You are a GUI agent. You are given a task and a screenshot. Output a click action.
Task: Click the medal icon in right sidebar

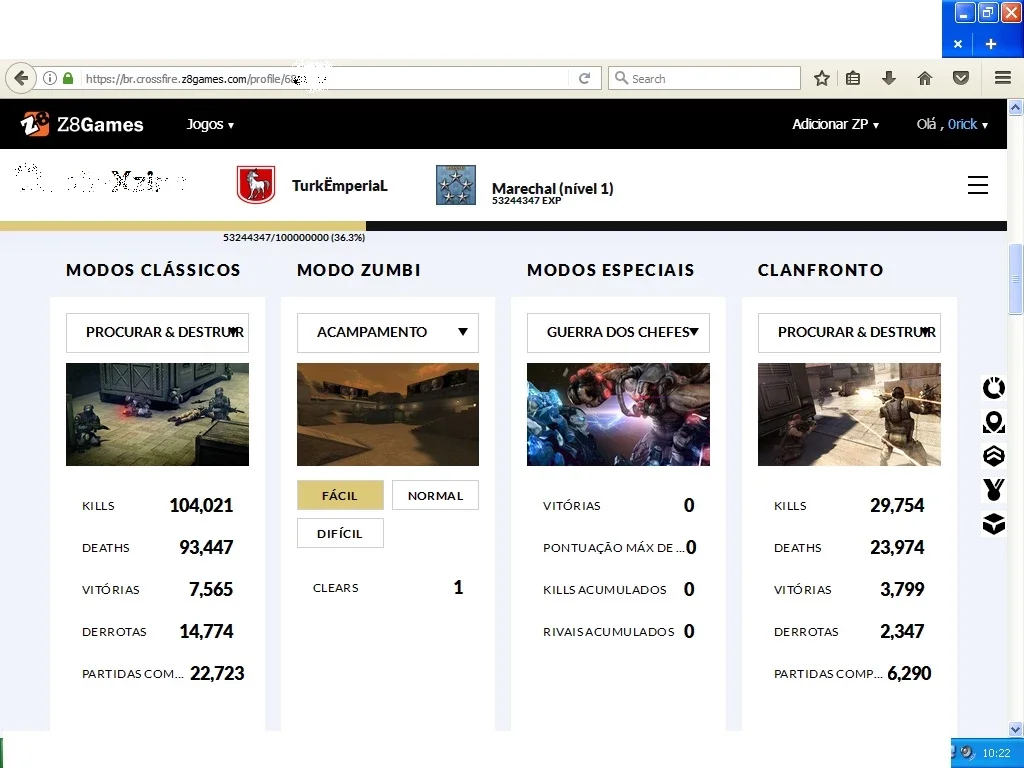(x=993, y=490)
